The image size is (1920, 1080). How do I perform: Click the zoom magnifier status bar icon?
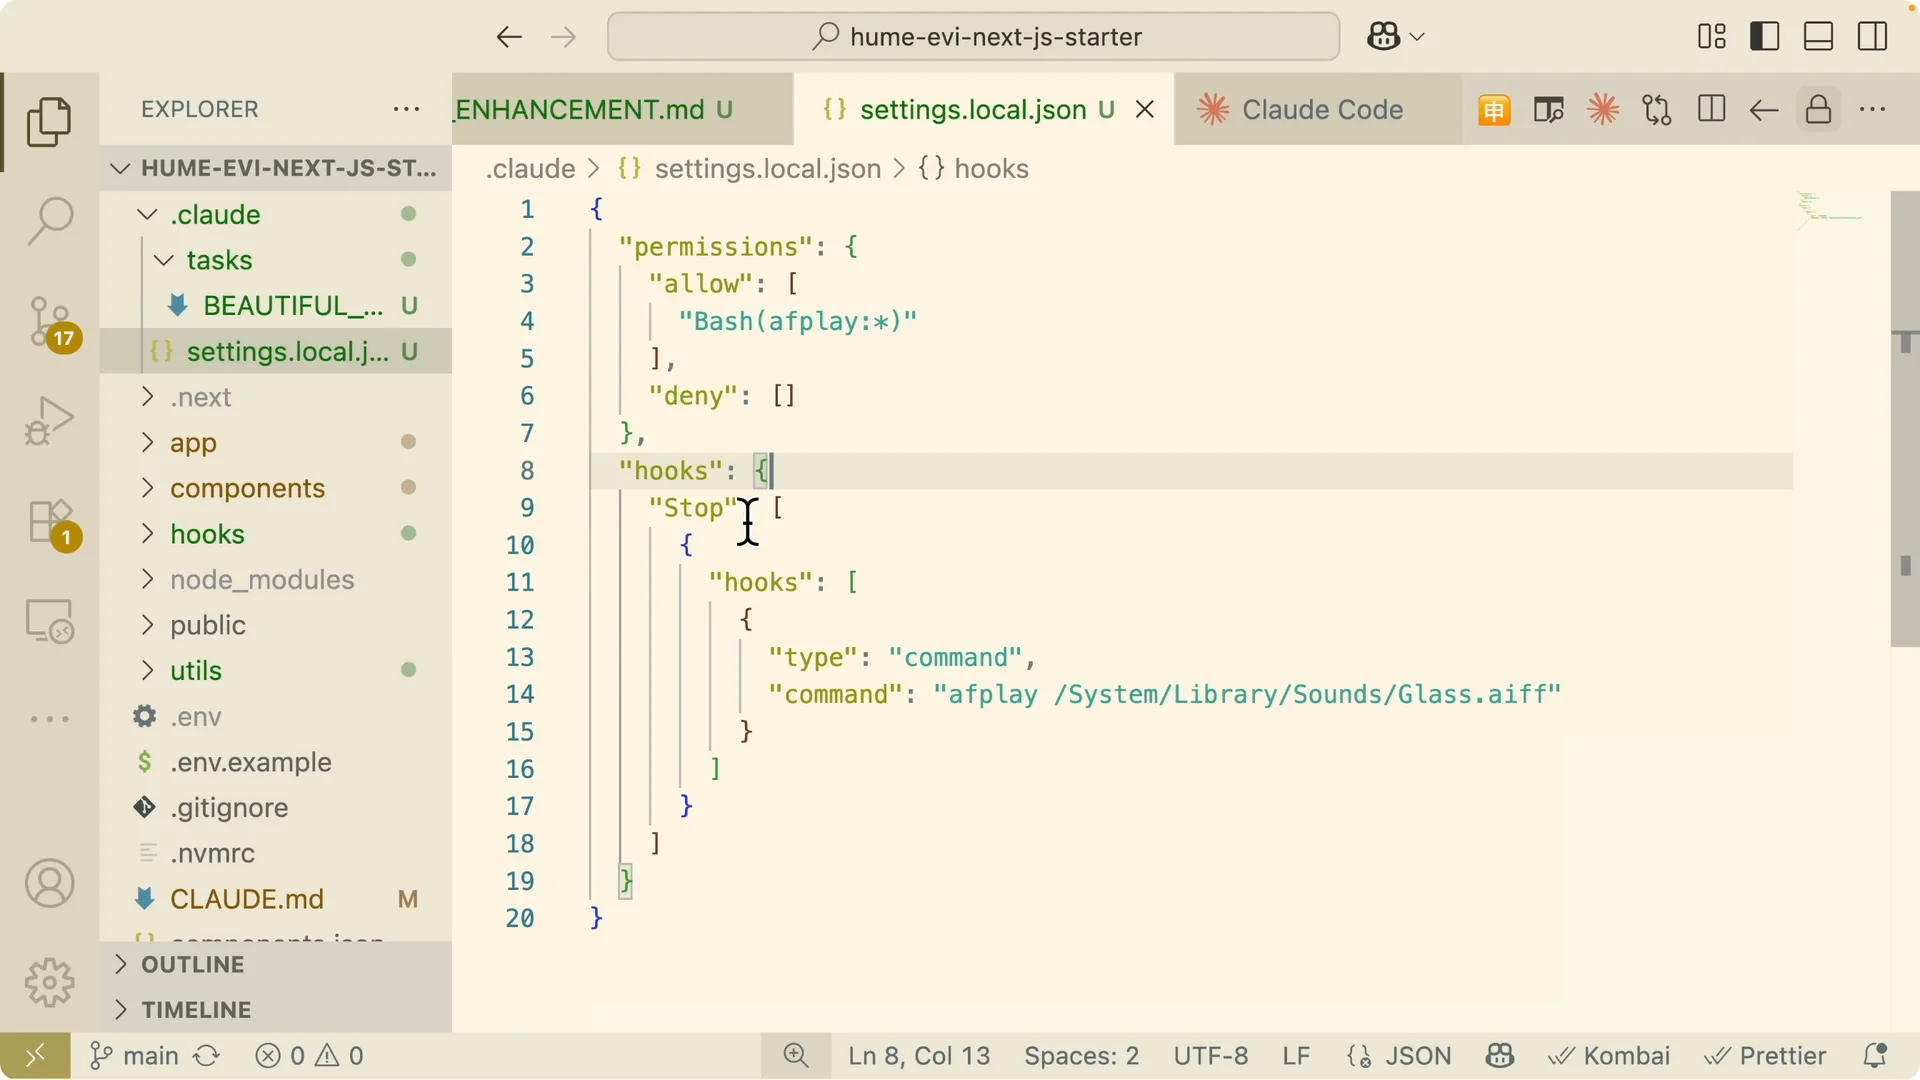[796, 1056]
